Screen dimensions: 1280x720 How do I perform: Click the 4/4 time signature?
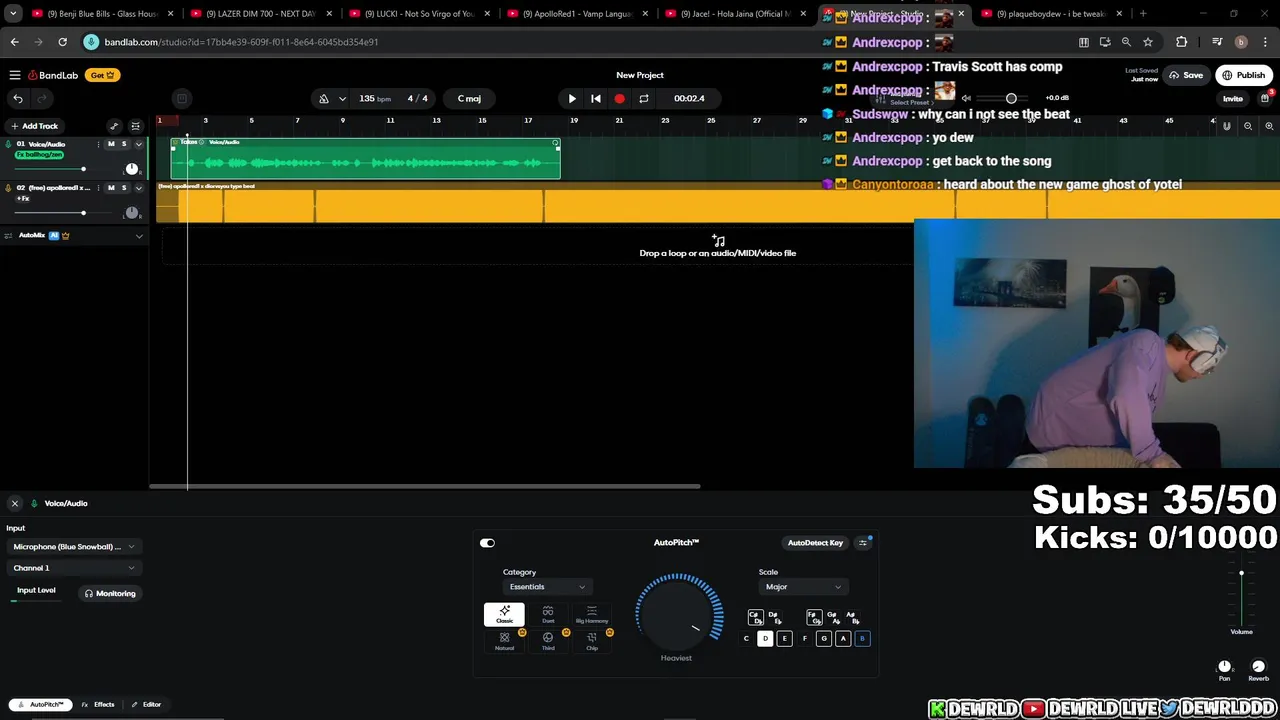[x=418, y=99]
